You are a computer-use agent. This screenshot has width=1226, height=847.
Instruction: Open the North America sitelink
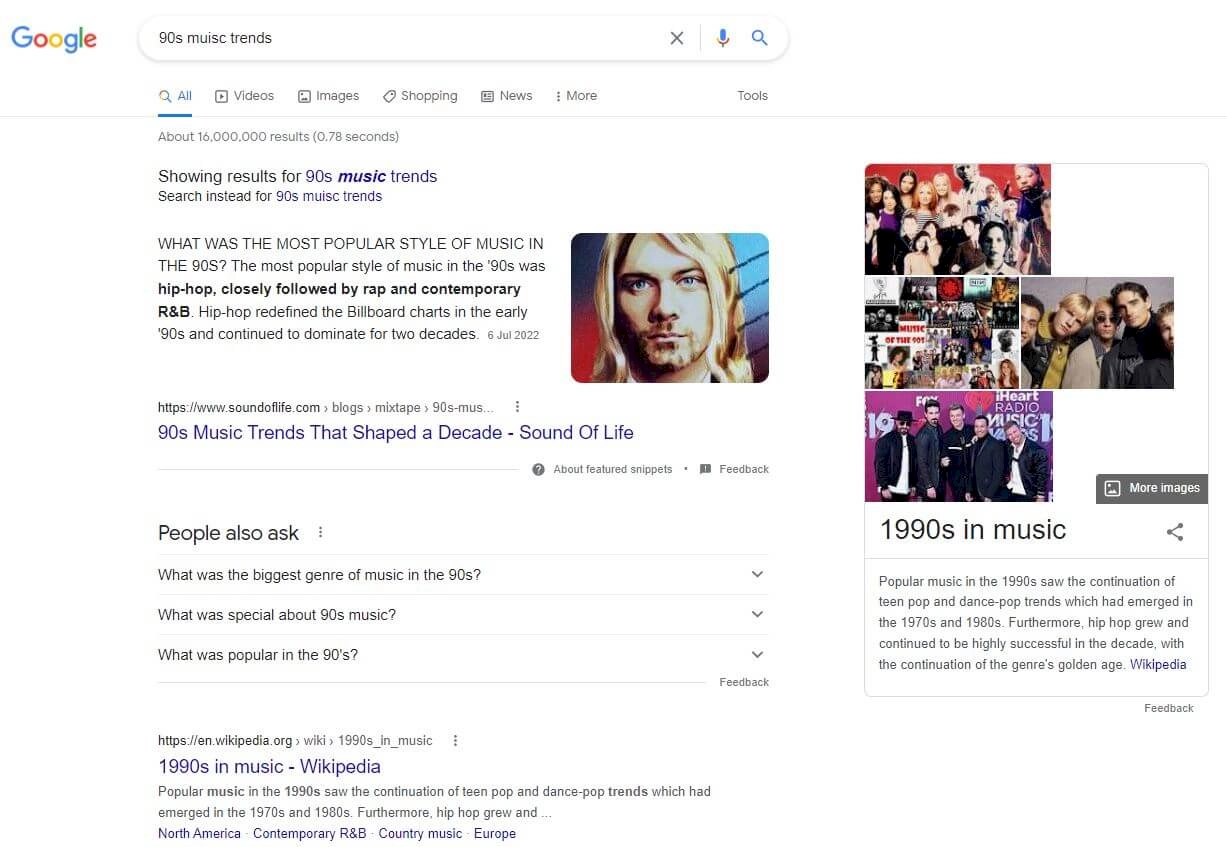[199, 833]
